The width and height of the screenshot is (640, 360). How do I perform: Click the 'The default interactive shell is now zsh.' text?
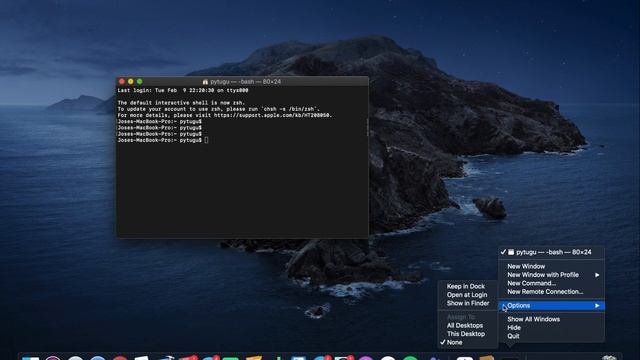point(181,103)
